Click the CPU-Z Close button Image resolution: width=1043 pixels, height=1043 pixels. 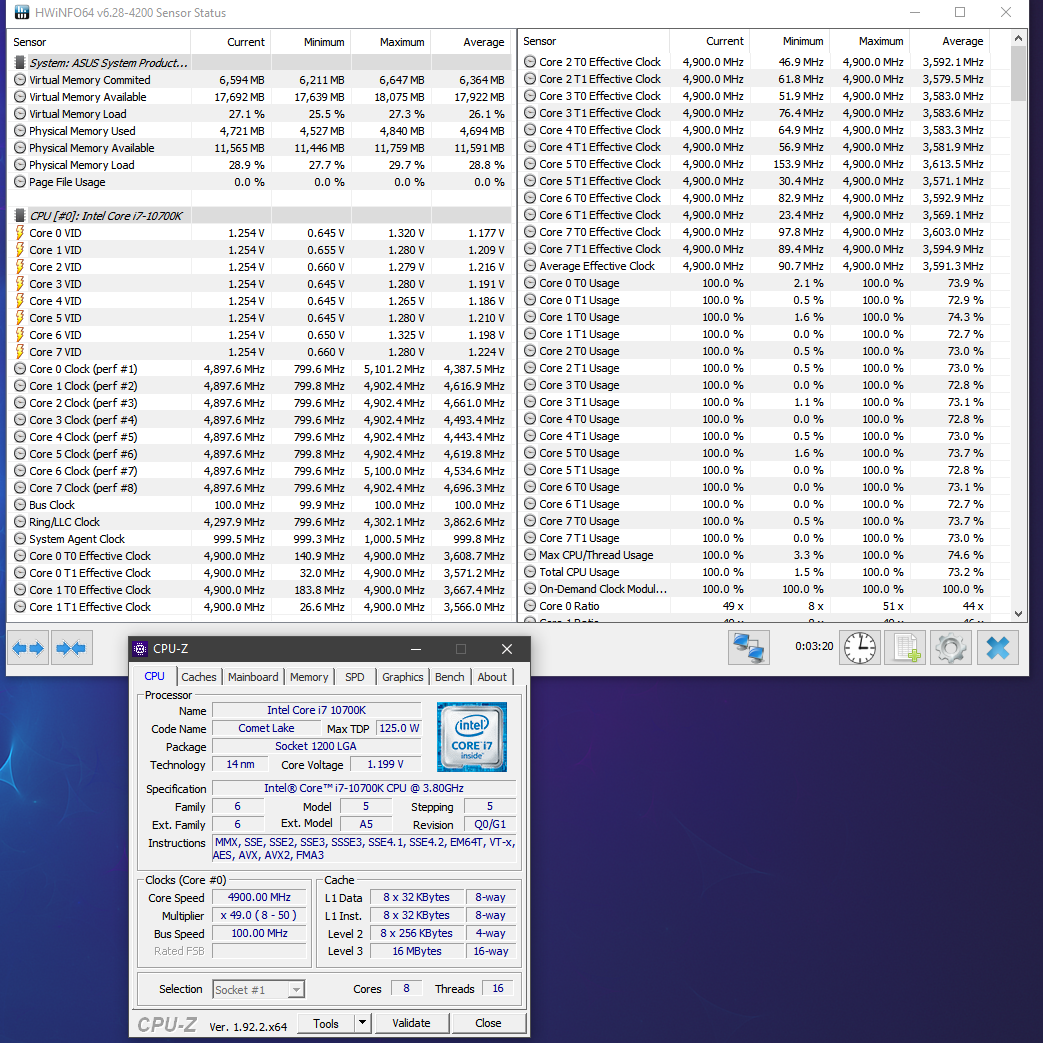[488, 1023]
